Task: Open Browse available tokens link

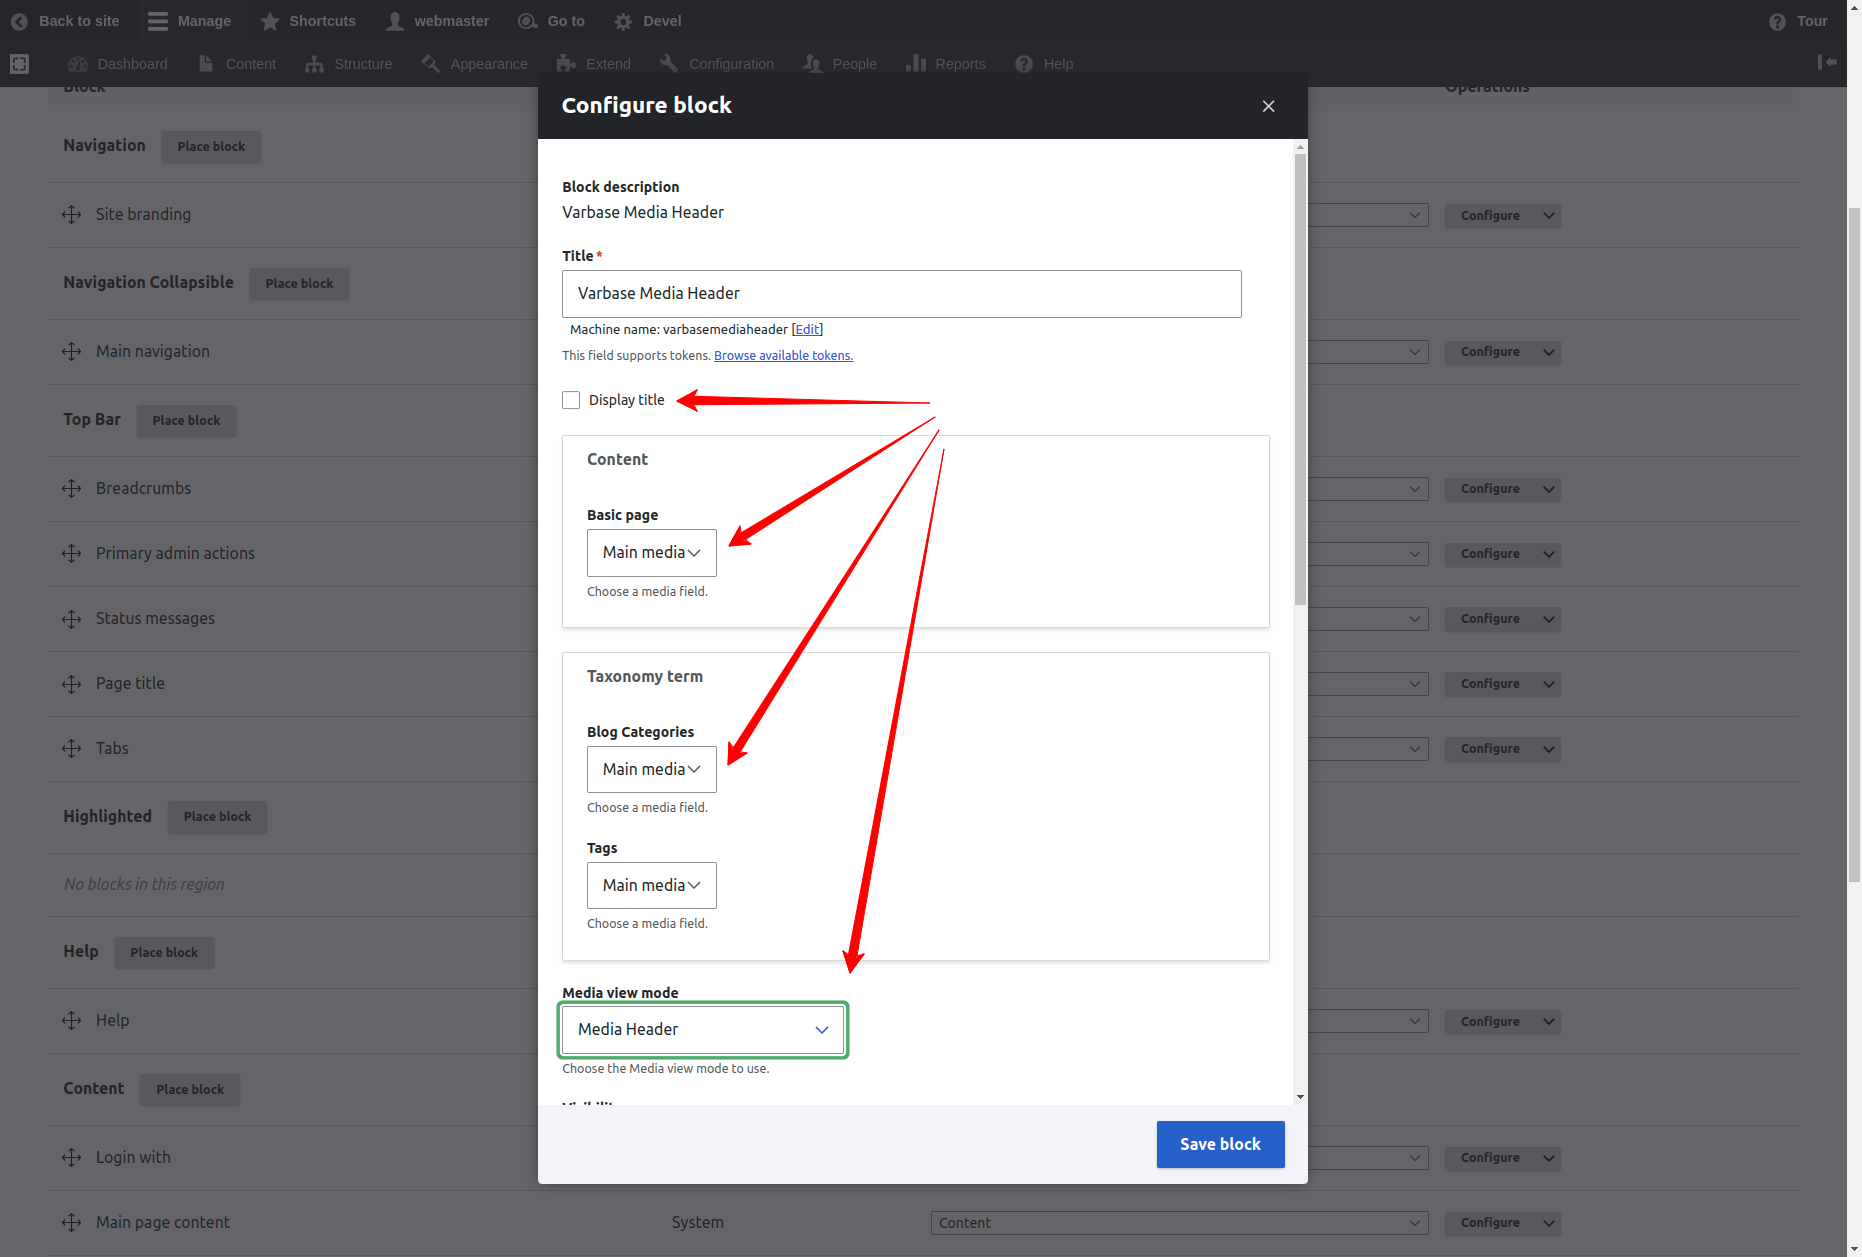Action: 783,356
